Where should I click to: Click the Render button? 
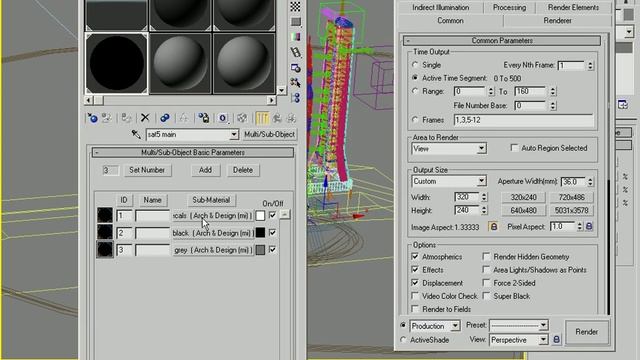coord(587,332)
